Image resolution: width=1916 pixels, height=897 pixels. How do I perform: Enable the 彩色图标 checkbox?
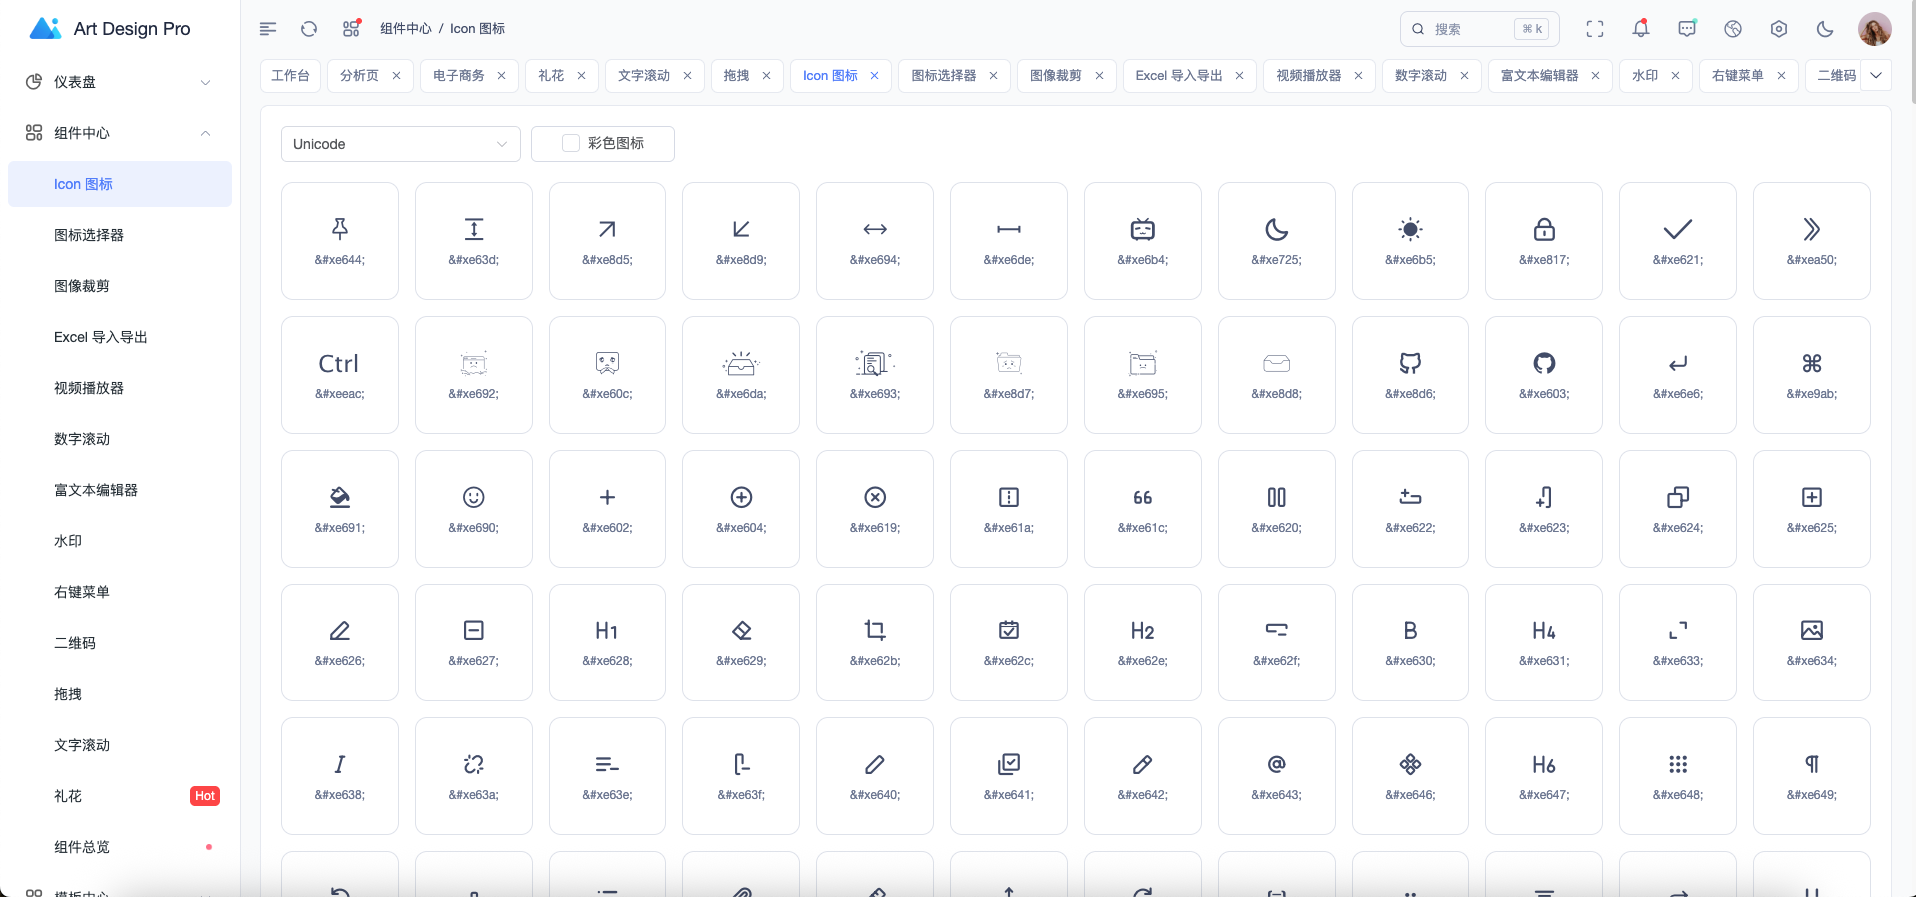(x=571, y=143)
